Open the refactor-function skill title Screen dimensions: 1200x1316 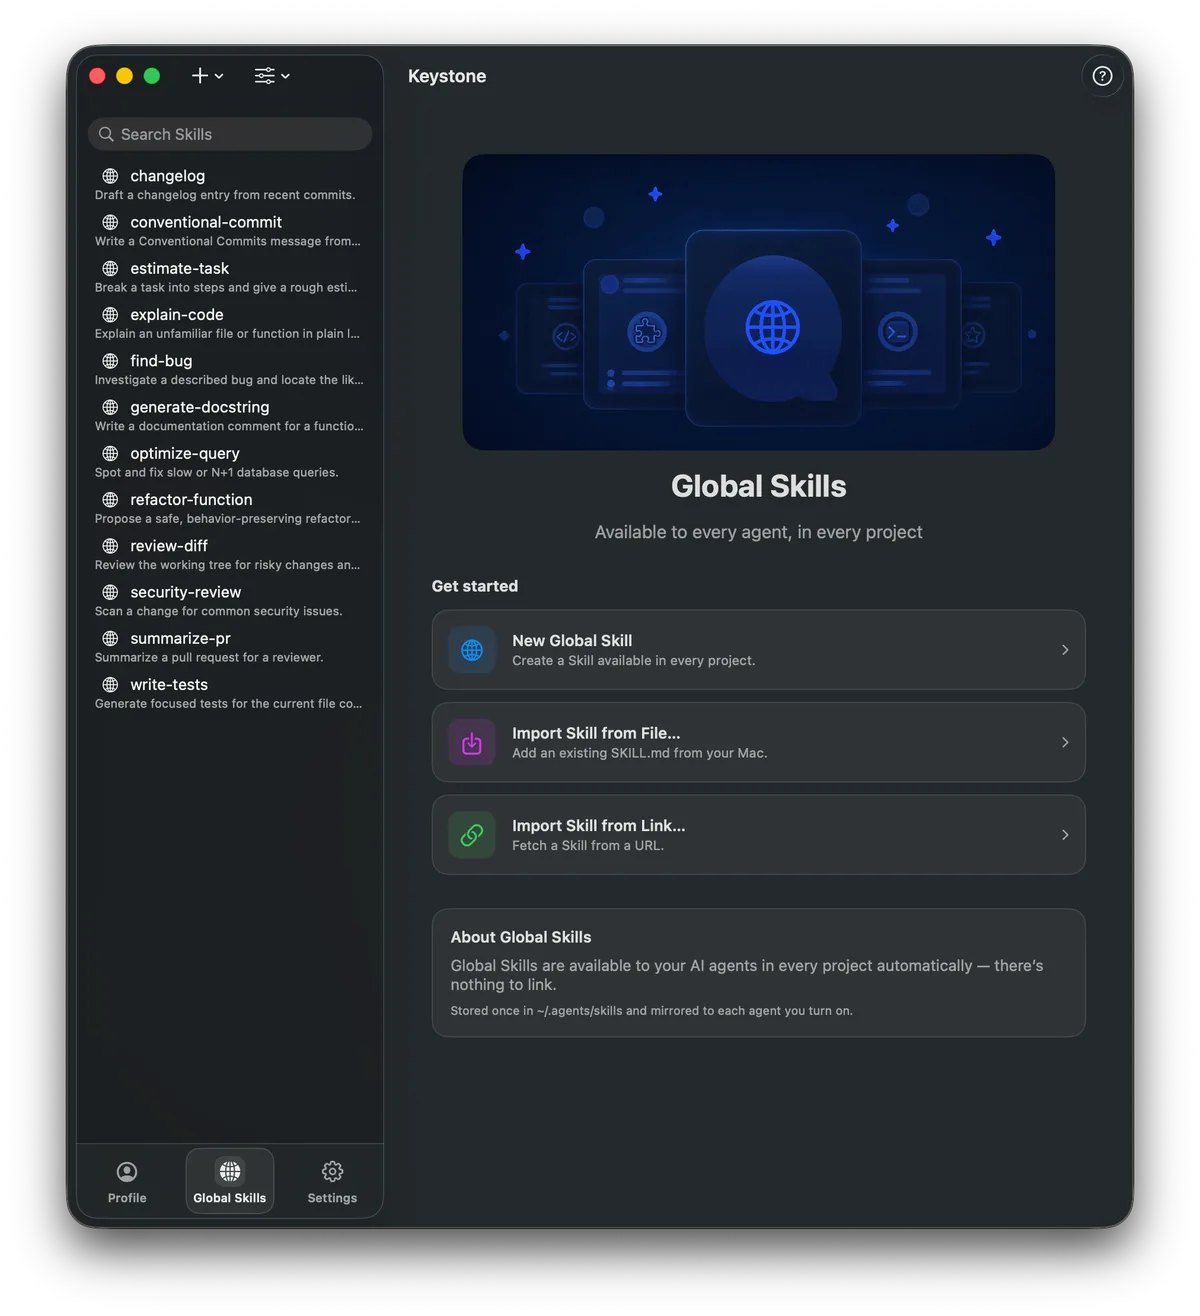point(191,499)
